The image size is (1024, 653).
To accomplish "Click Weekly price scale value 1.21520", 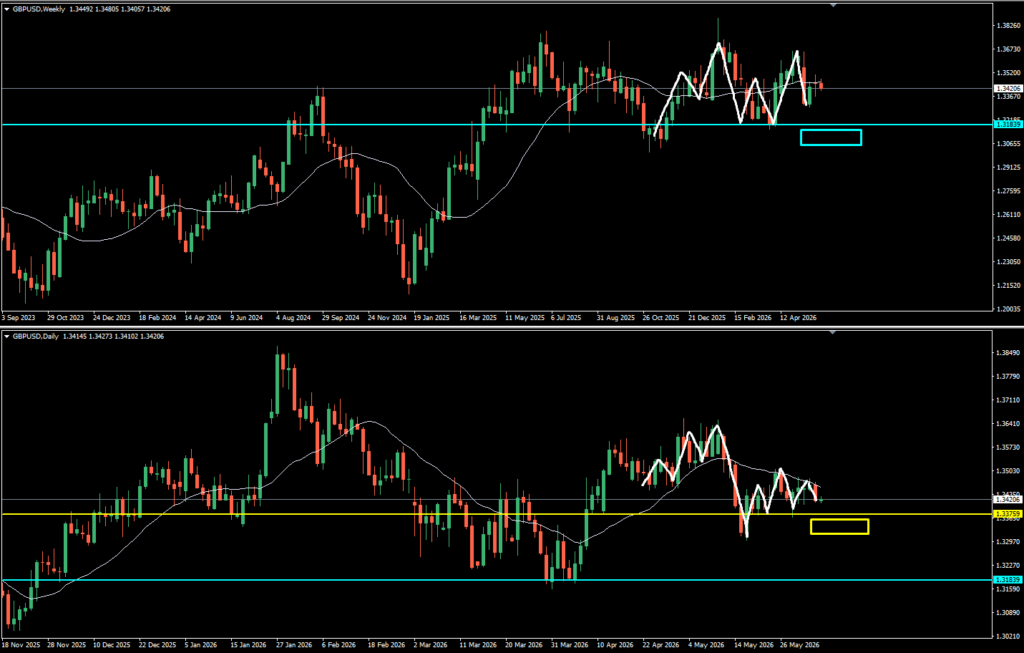I will point(1009,285).
